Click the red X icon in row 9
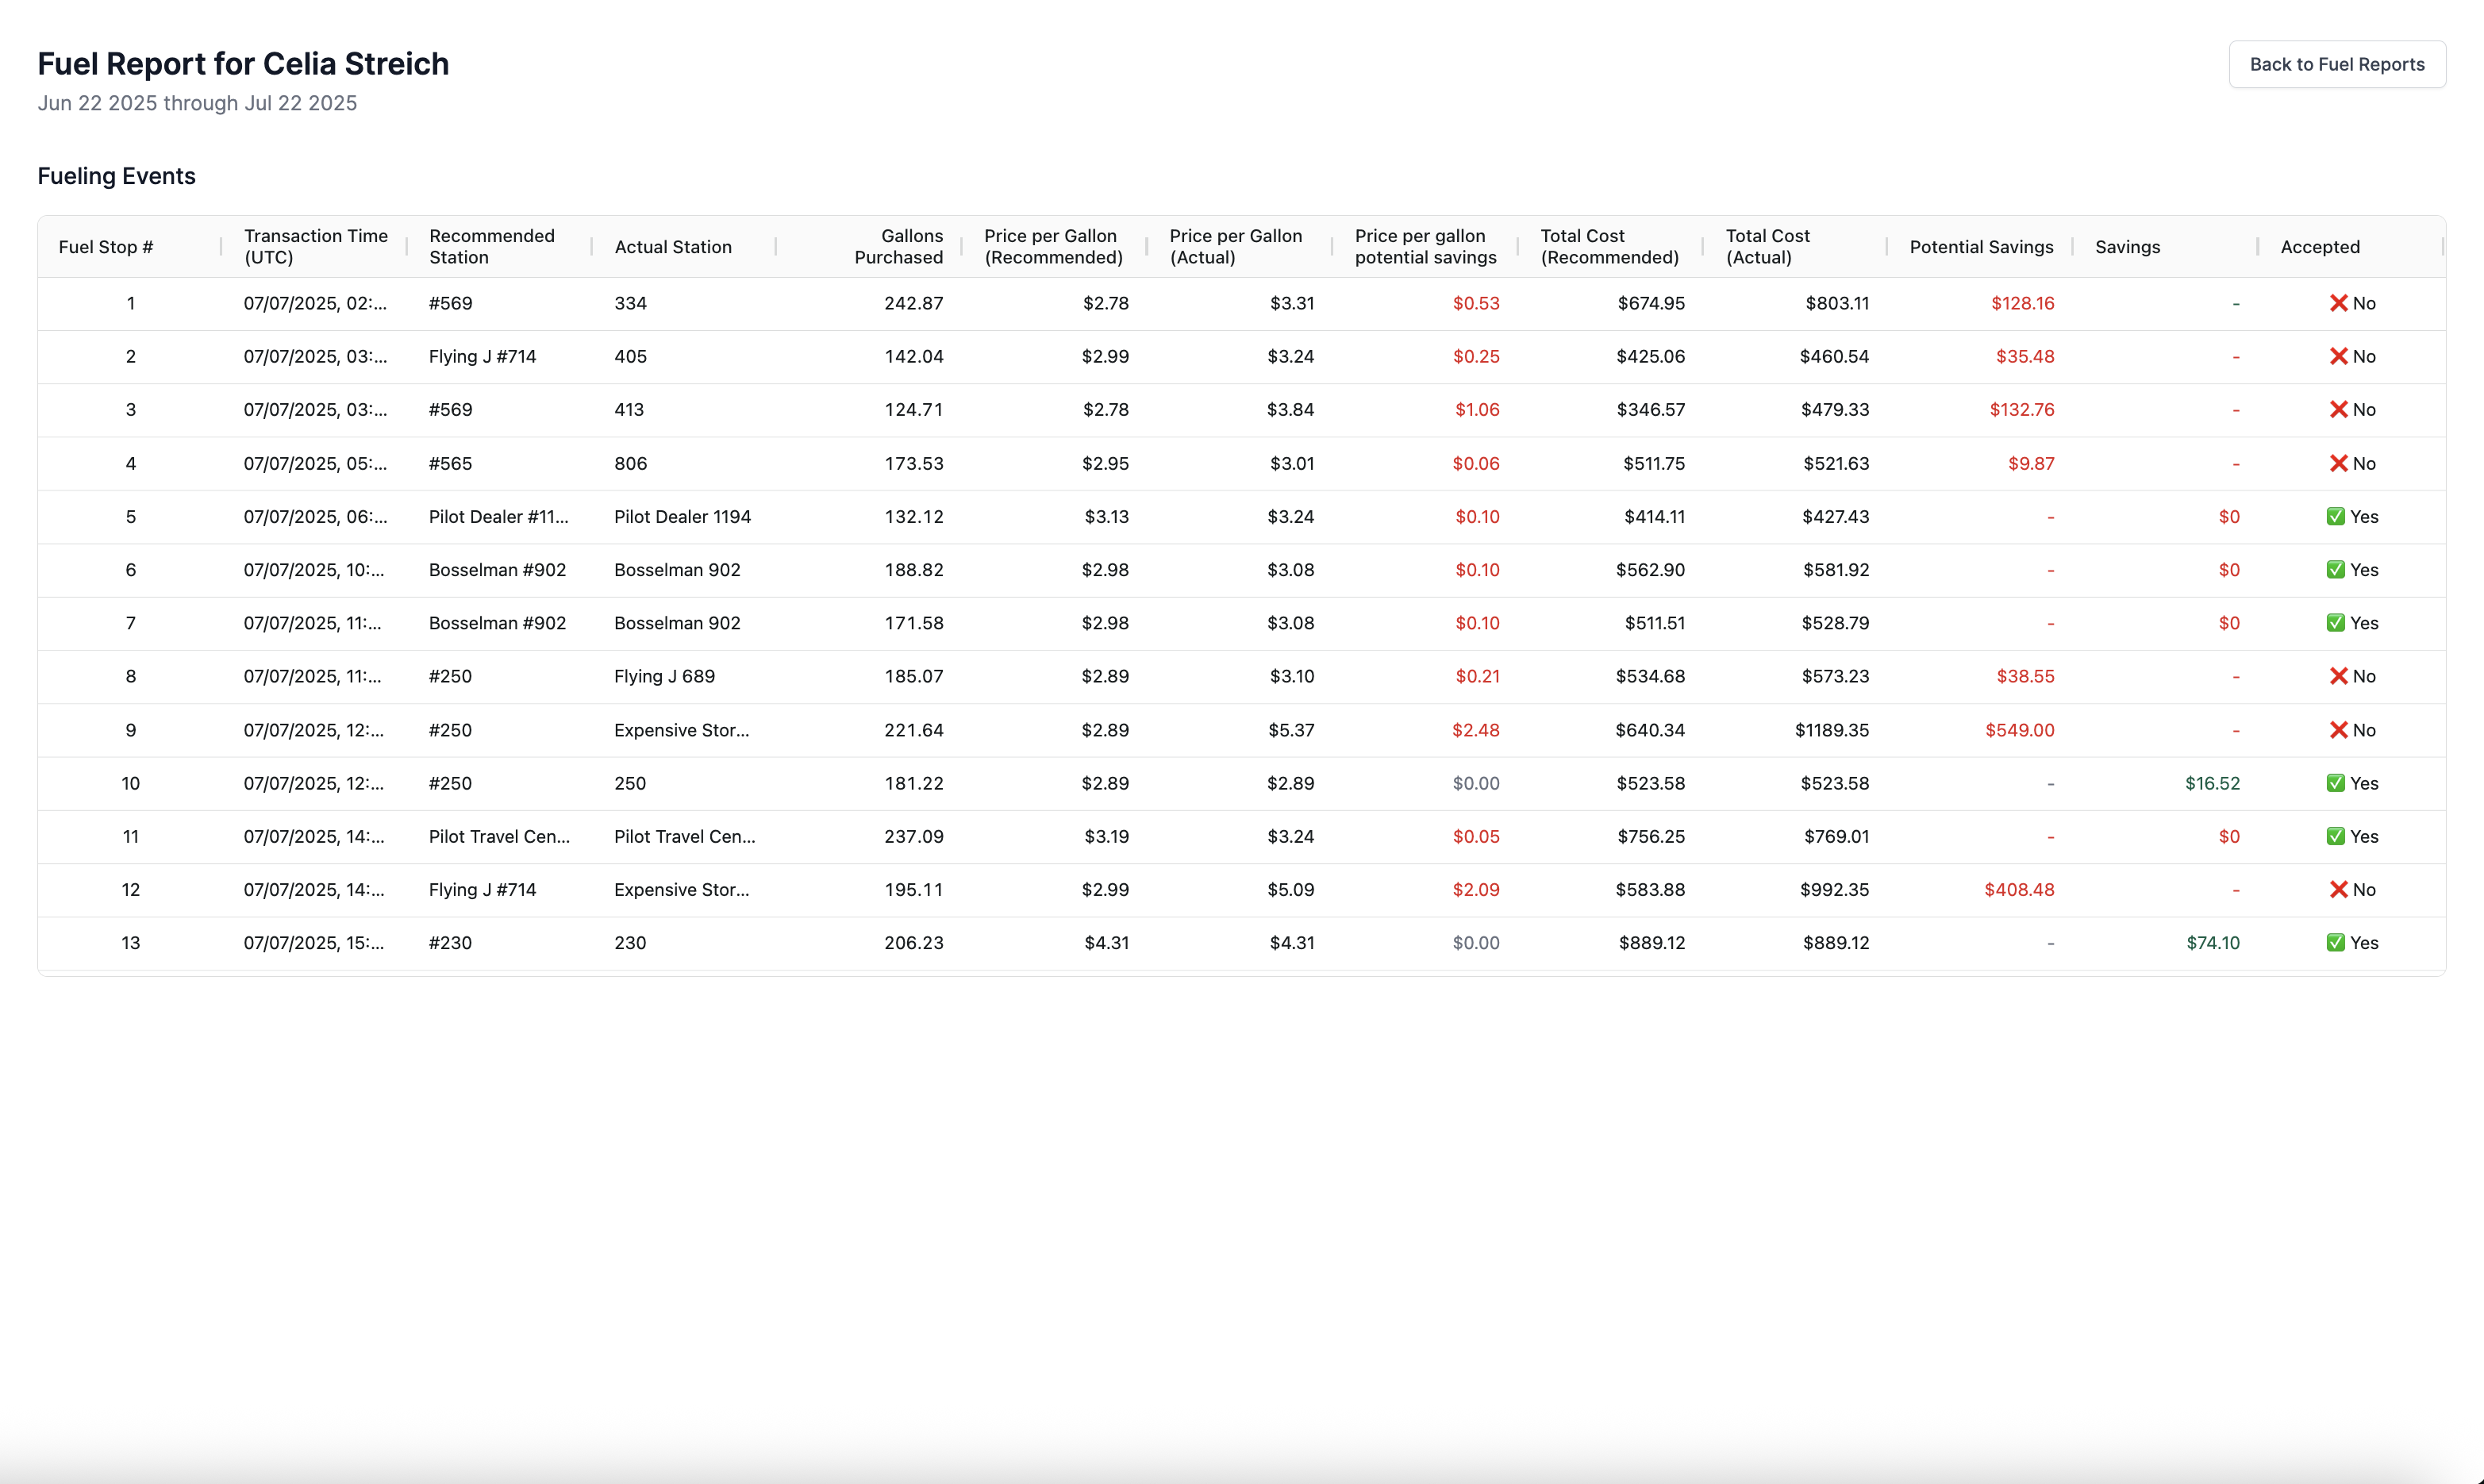 tap(2338, 730)
